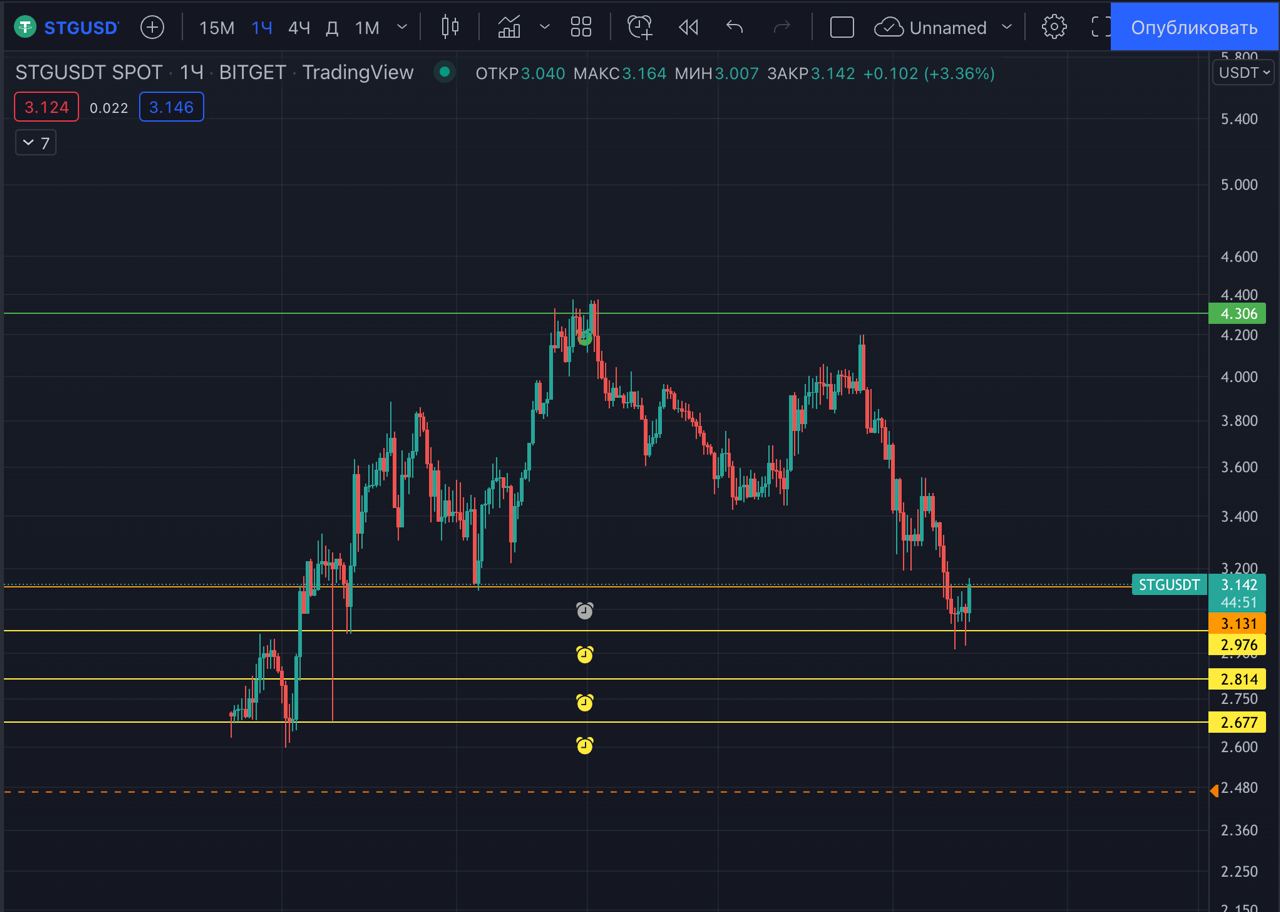
Task: Select the orange 3.131 price label
Action: pos(1237,624)
